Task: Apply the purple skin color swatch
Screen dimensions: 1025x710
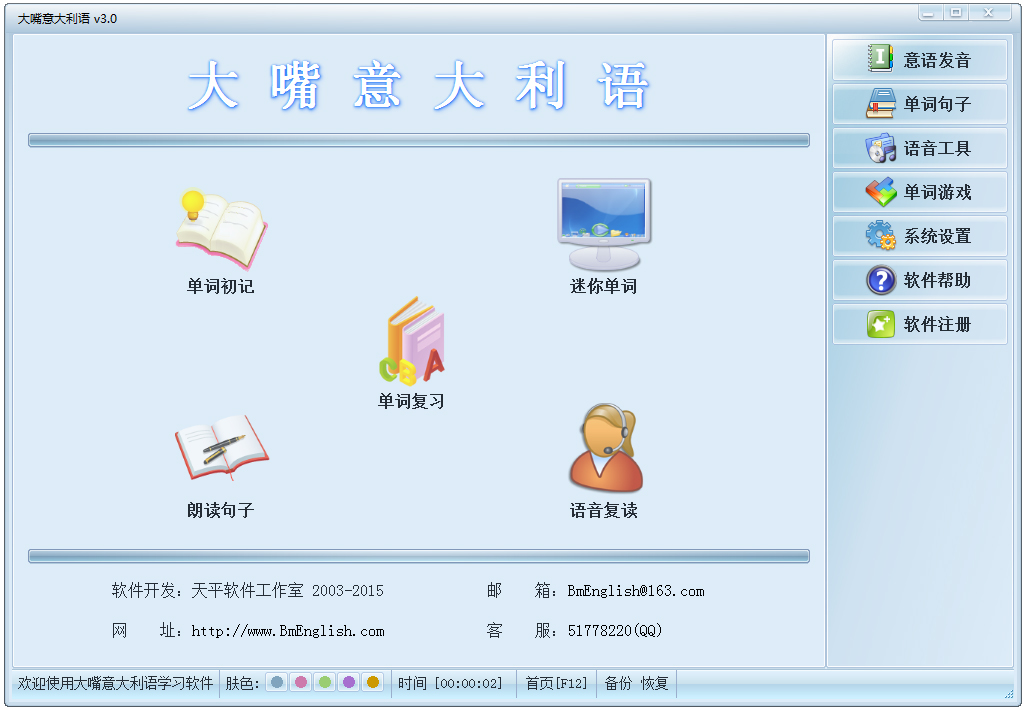Action: click(x=349, y=683)
